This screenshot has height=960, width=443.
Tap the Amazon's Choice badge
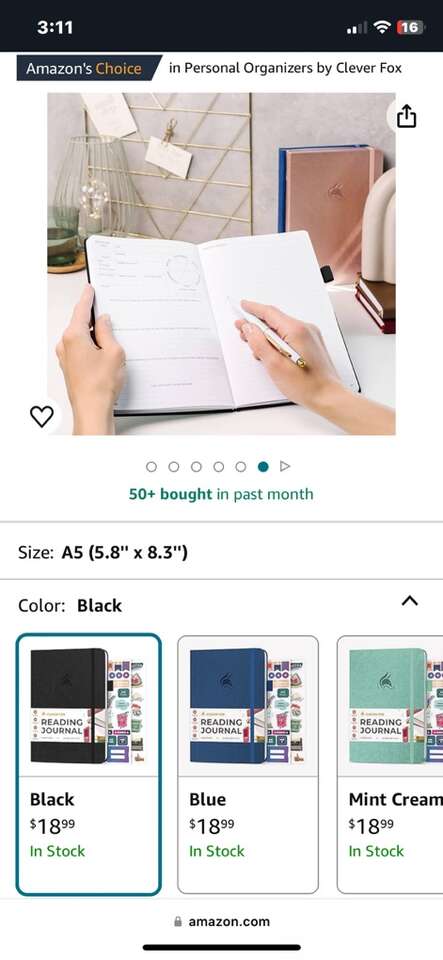pyautogui.click(x=89, y=68)
